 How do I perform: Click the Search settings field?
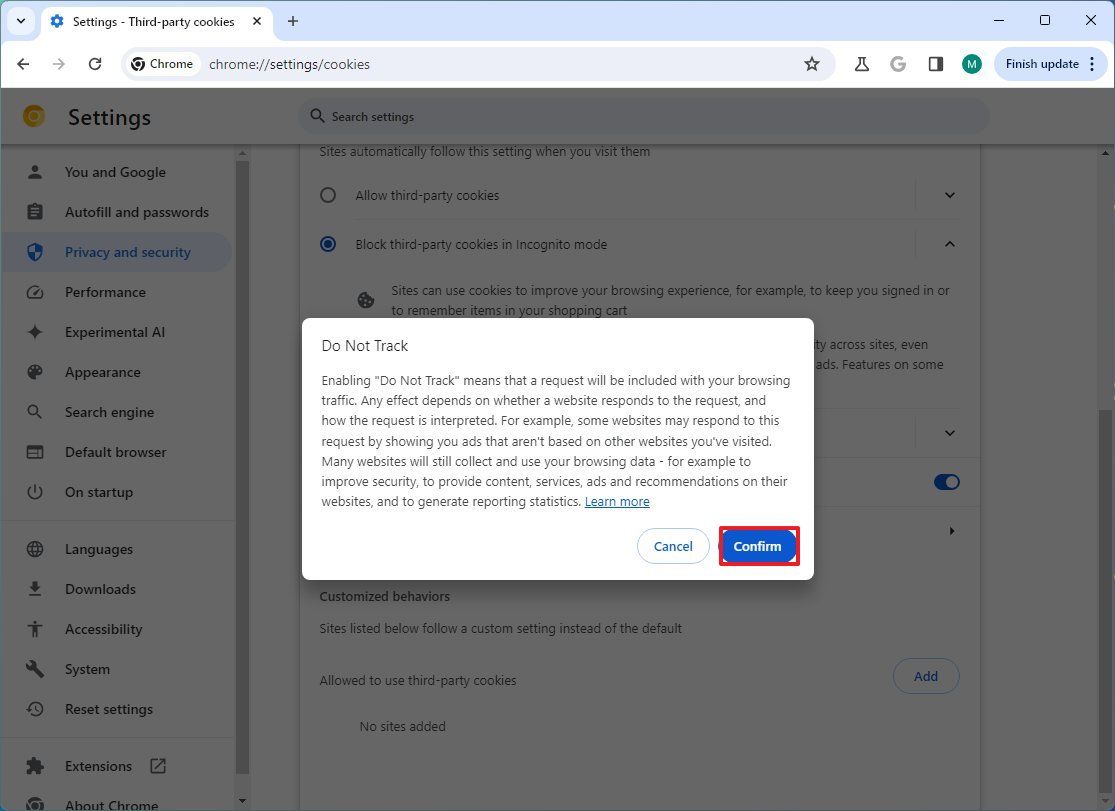(644, 116)
